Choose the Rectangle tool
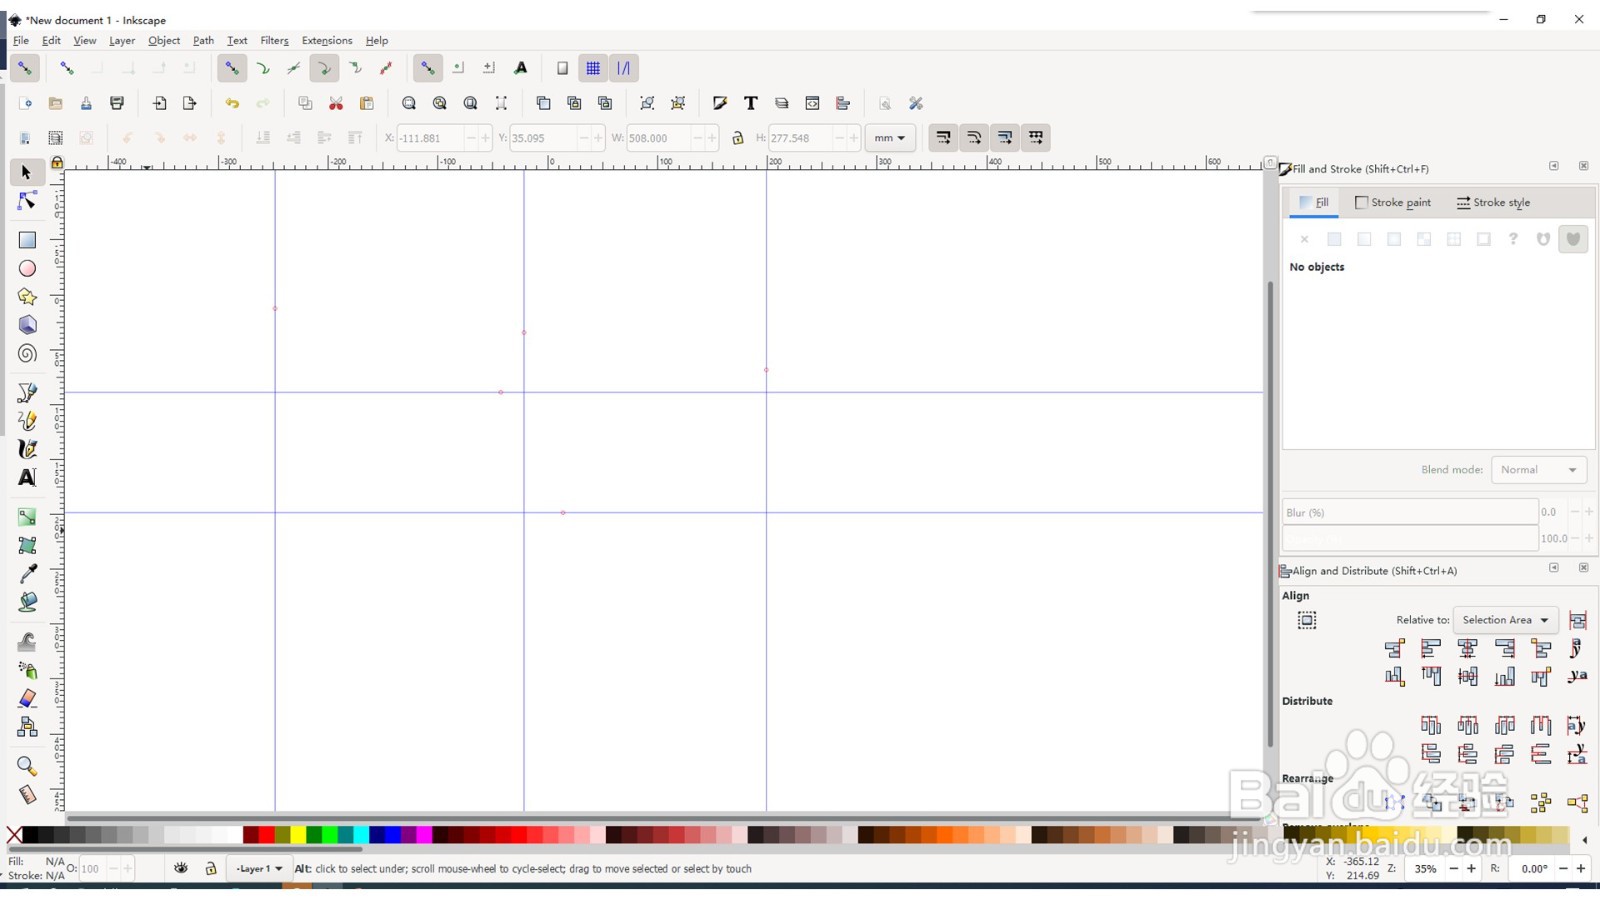This screenshot has height=900, width=1600. tap(27, 240)
